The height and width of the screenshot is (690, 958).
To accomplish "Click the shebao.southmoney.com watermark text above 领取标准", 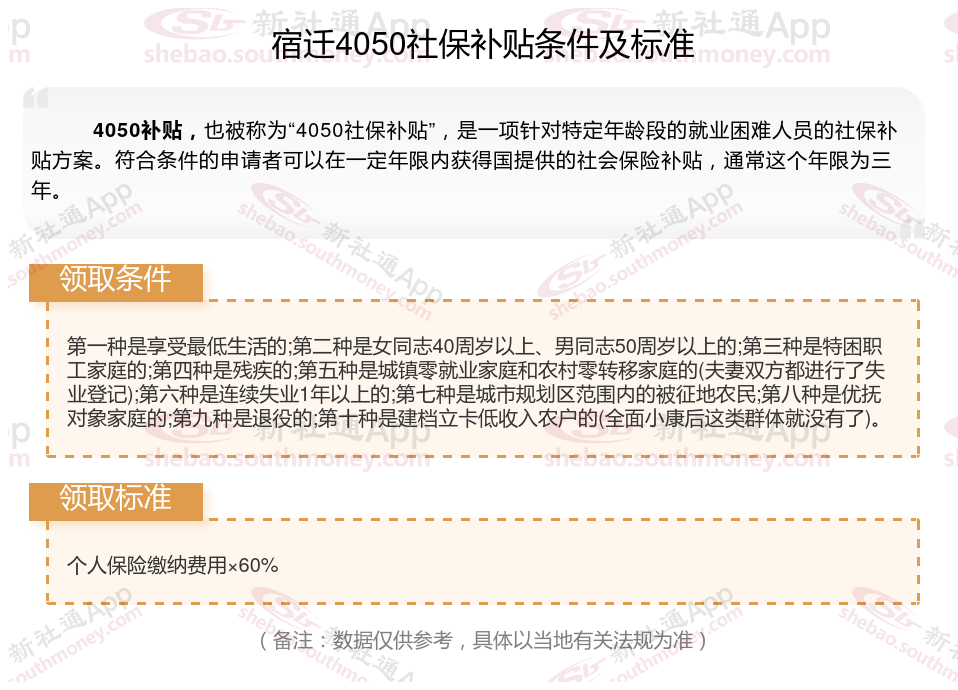I will 287,460.
